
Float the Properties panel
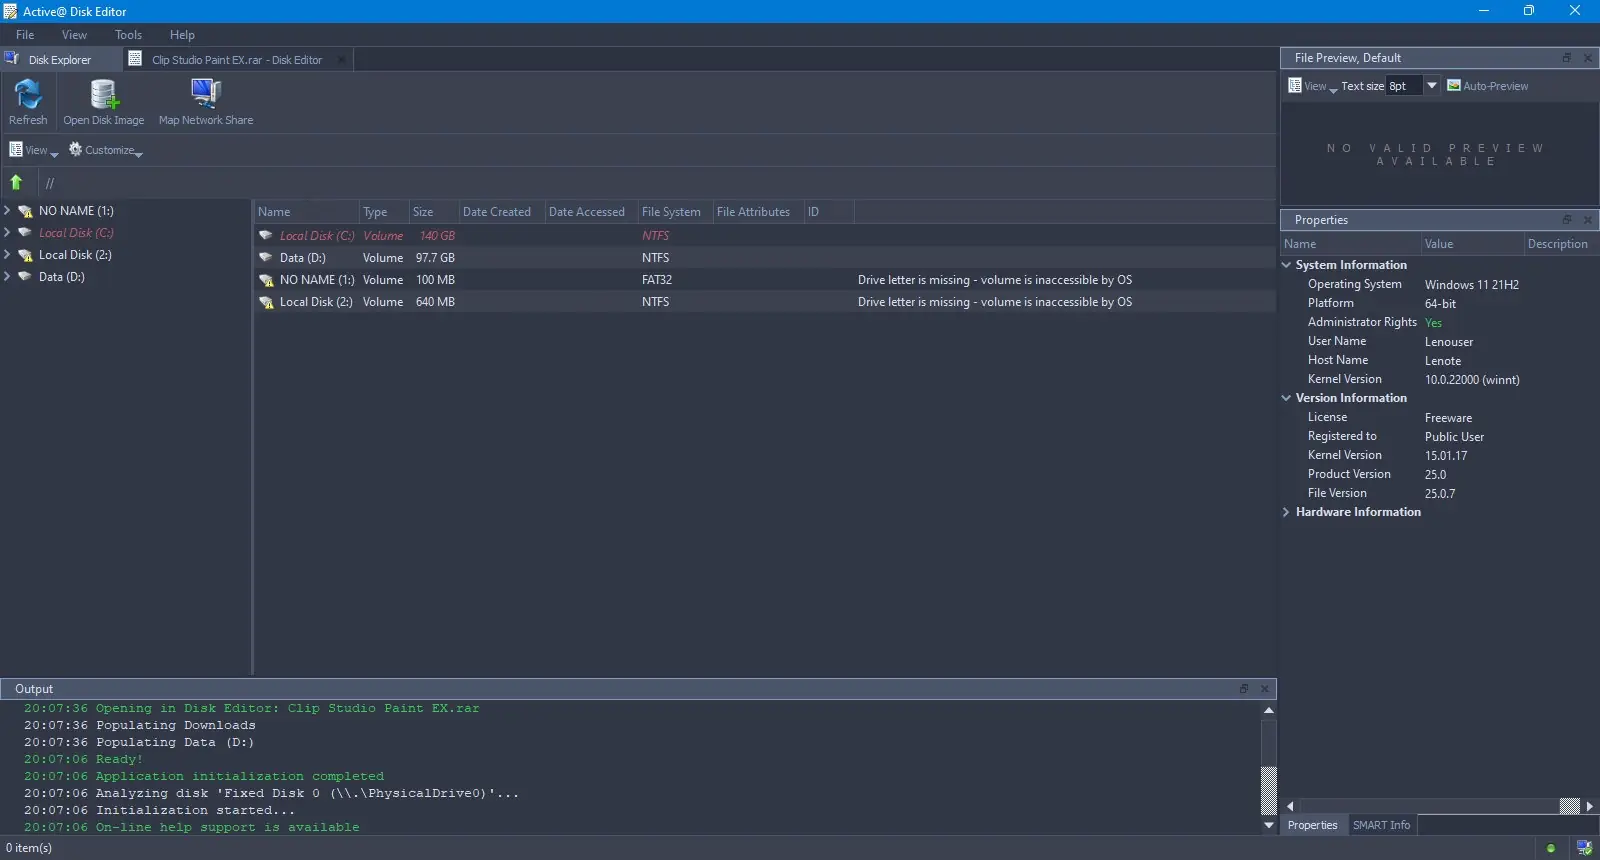[1567, 220]
